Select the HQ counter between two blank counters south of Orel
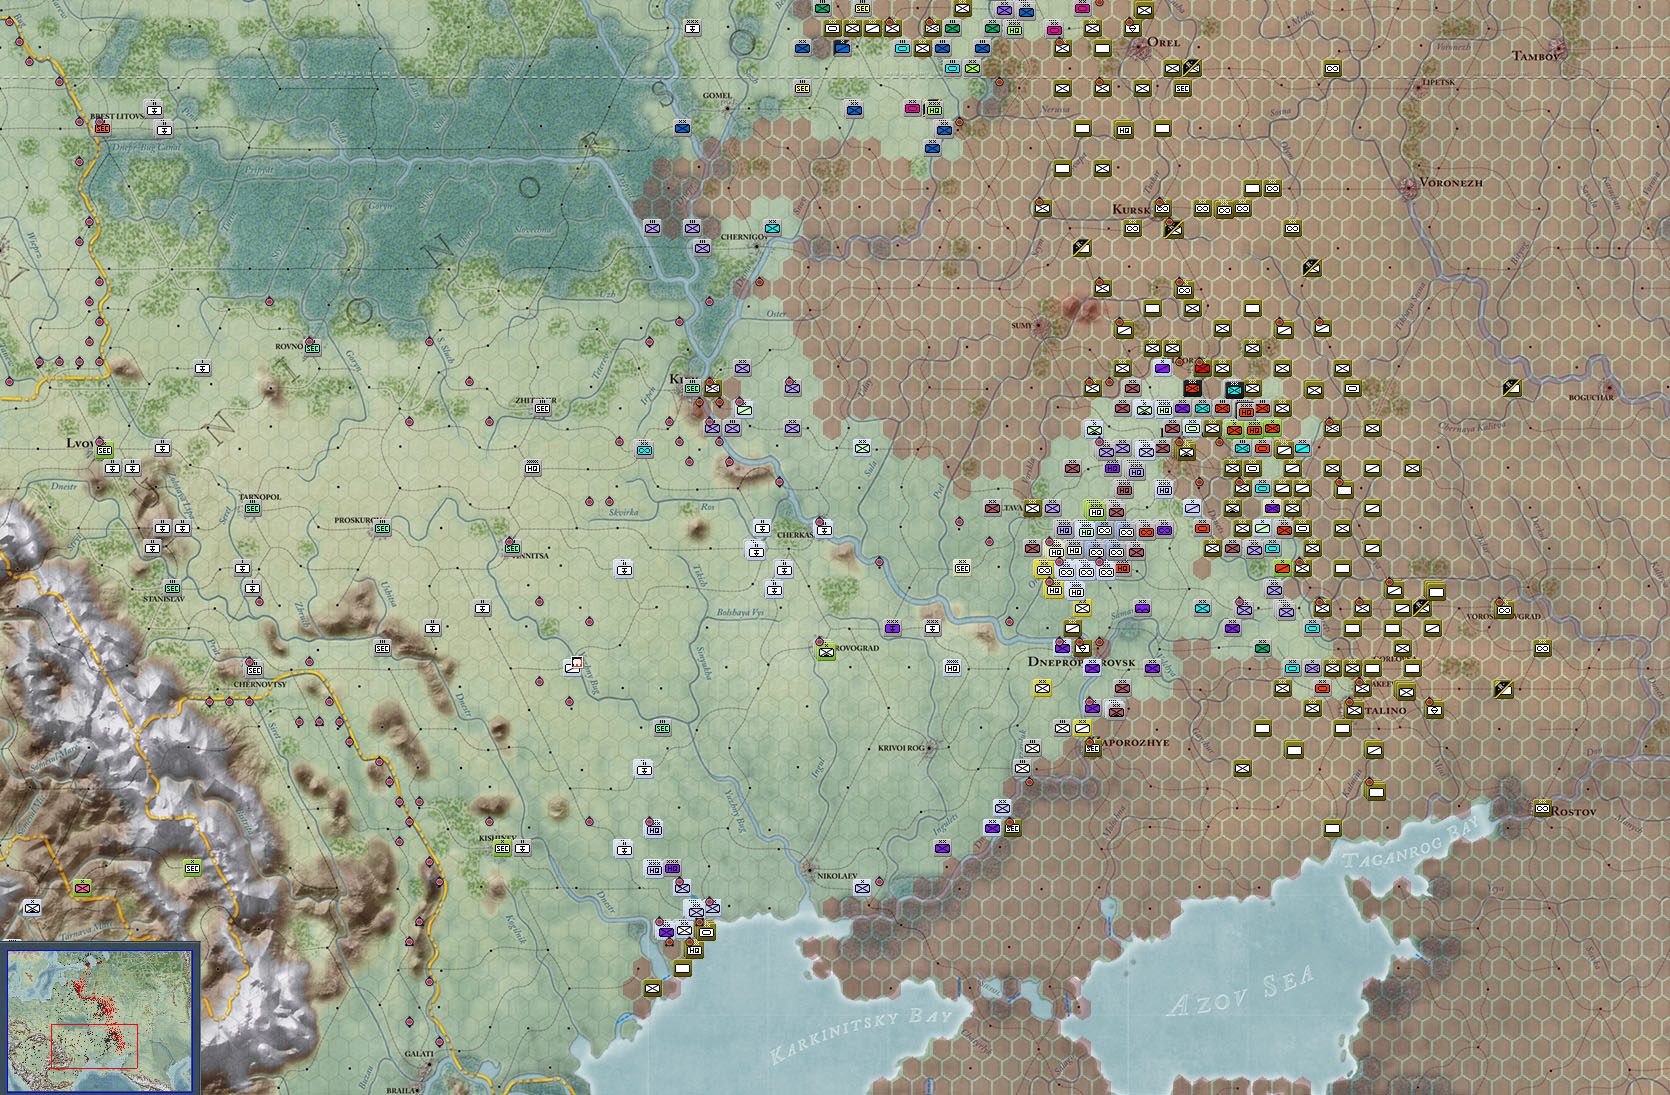Screen dimensions: 1670x1095 point(1123,129)
